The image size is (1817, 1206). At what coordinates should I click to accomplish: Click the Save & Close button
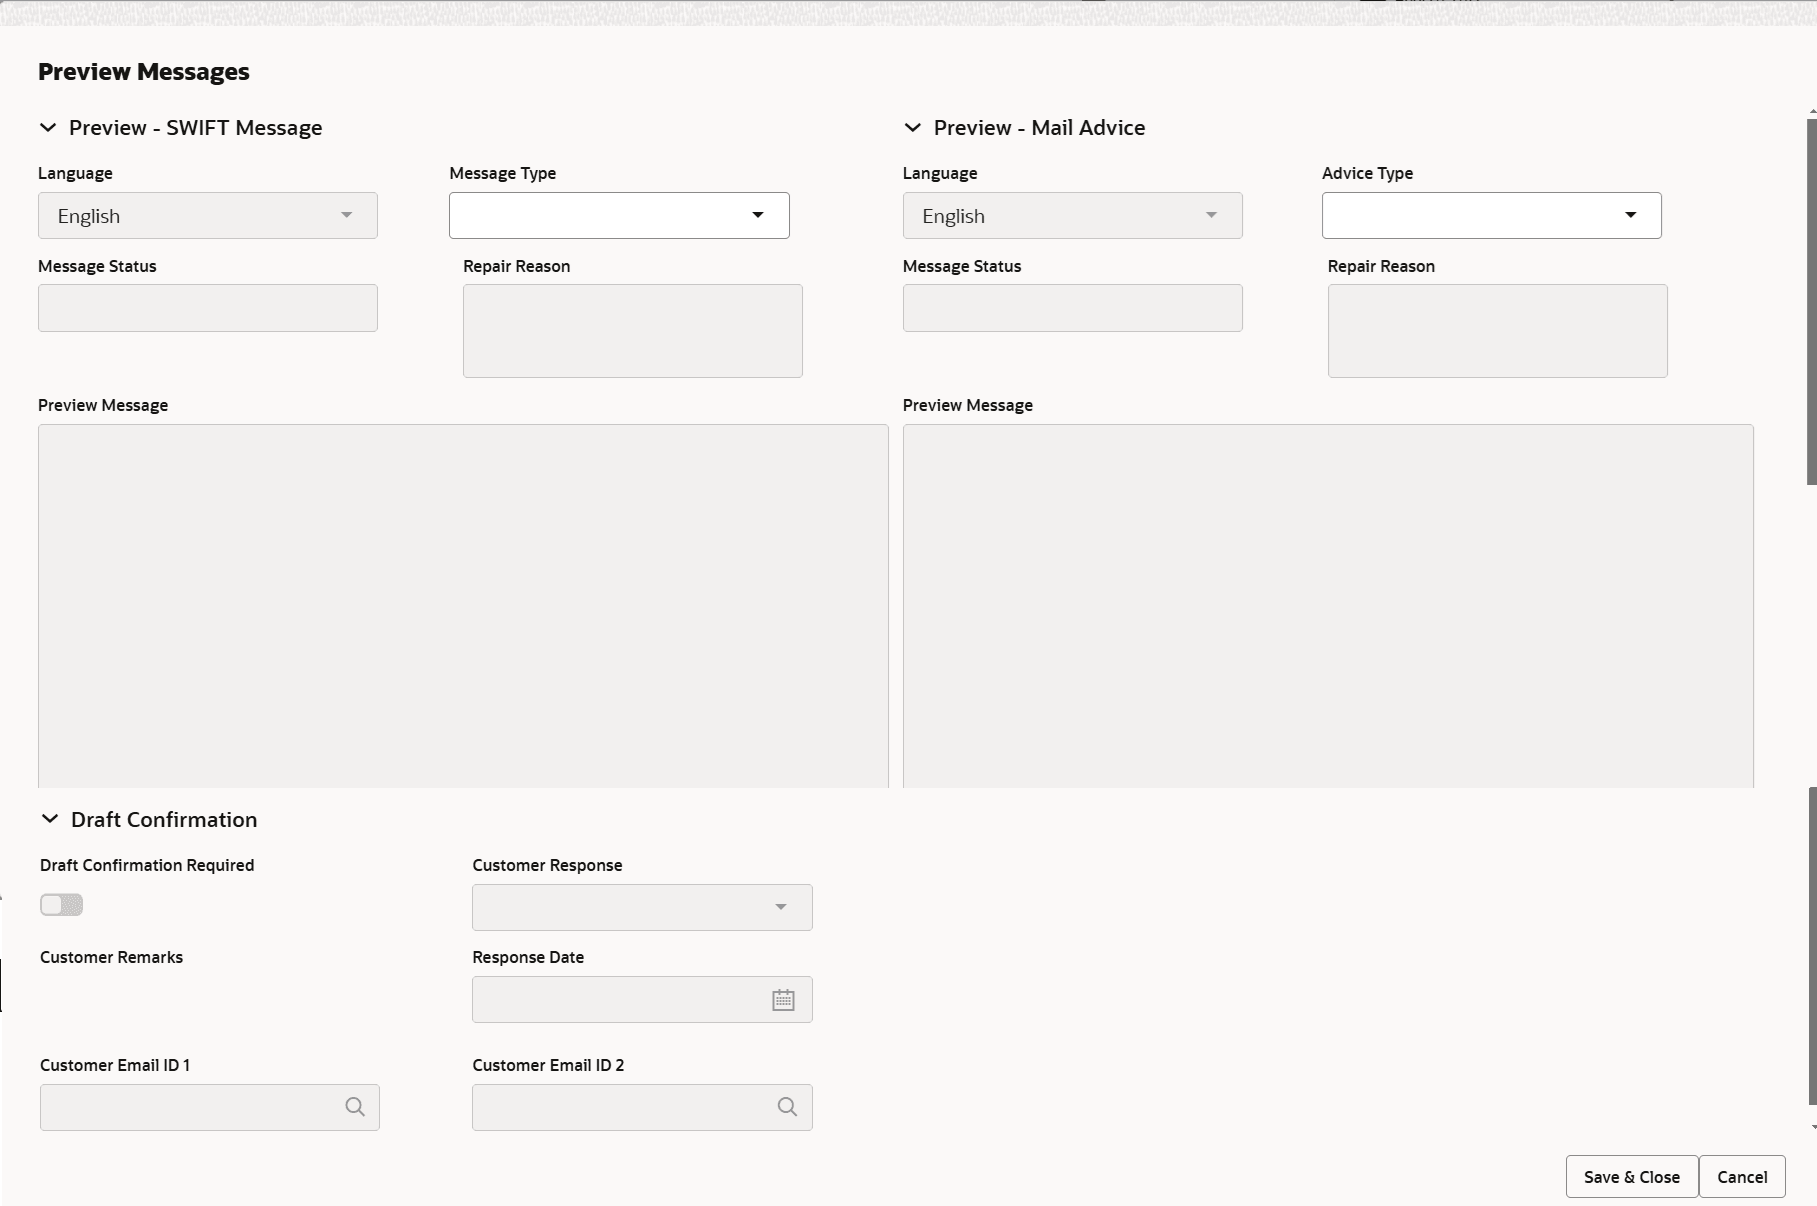[x=1632, y=1177]
